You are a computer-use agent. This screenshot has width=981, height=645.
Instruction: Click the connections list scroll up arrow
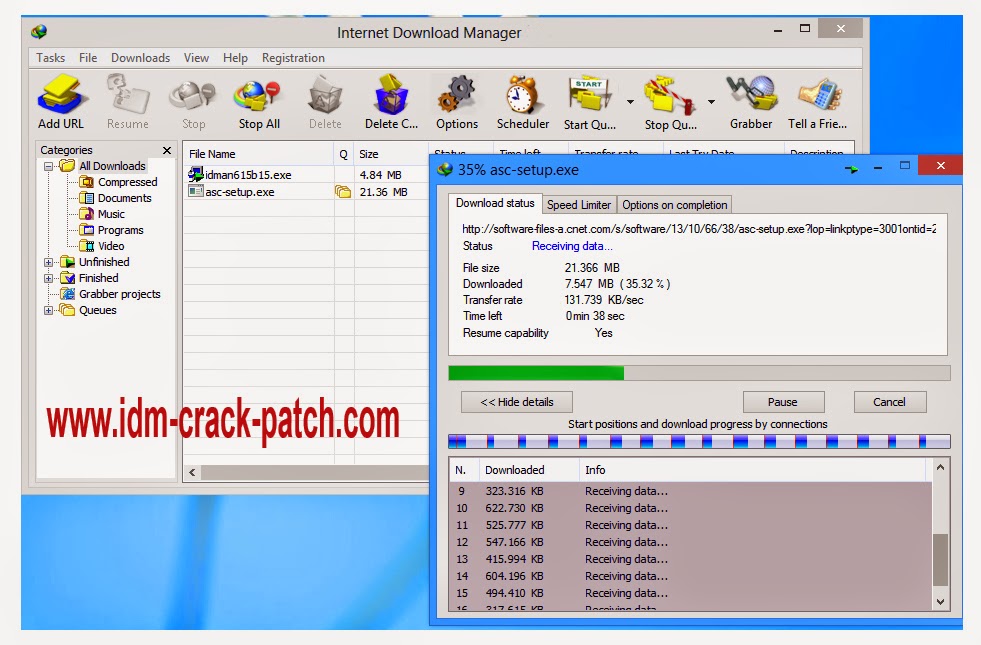[940, 467]
